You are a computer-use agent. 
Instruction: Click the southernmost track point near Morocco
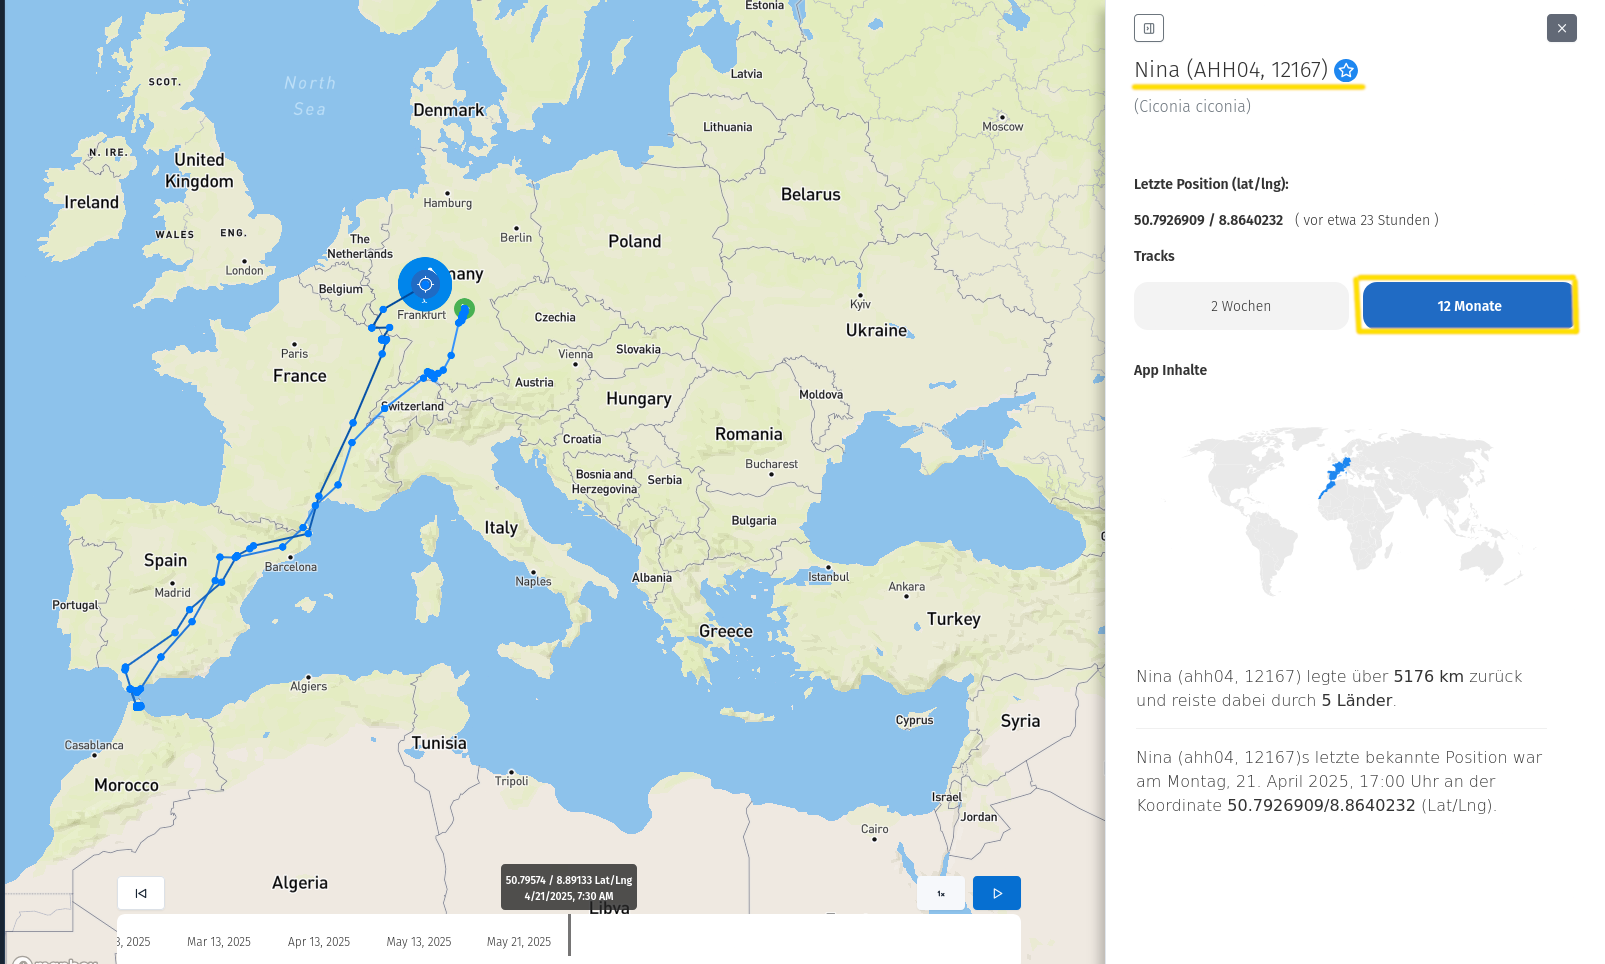[139, 707]
